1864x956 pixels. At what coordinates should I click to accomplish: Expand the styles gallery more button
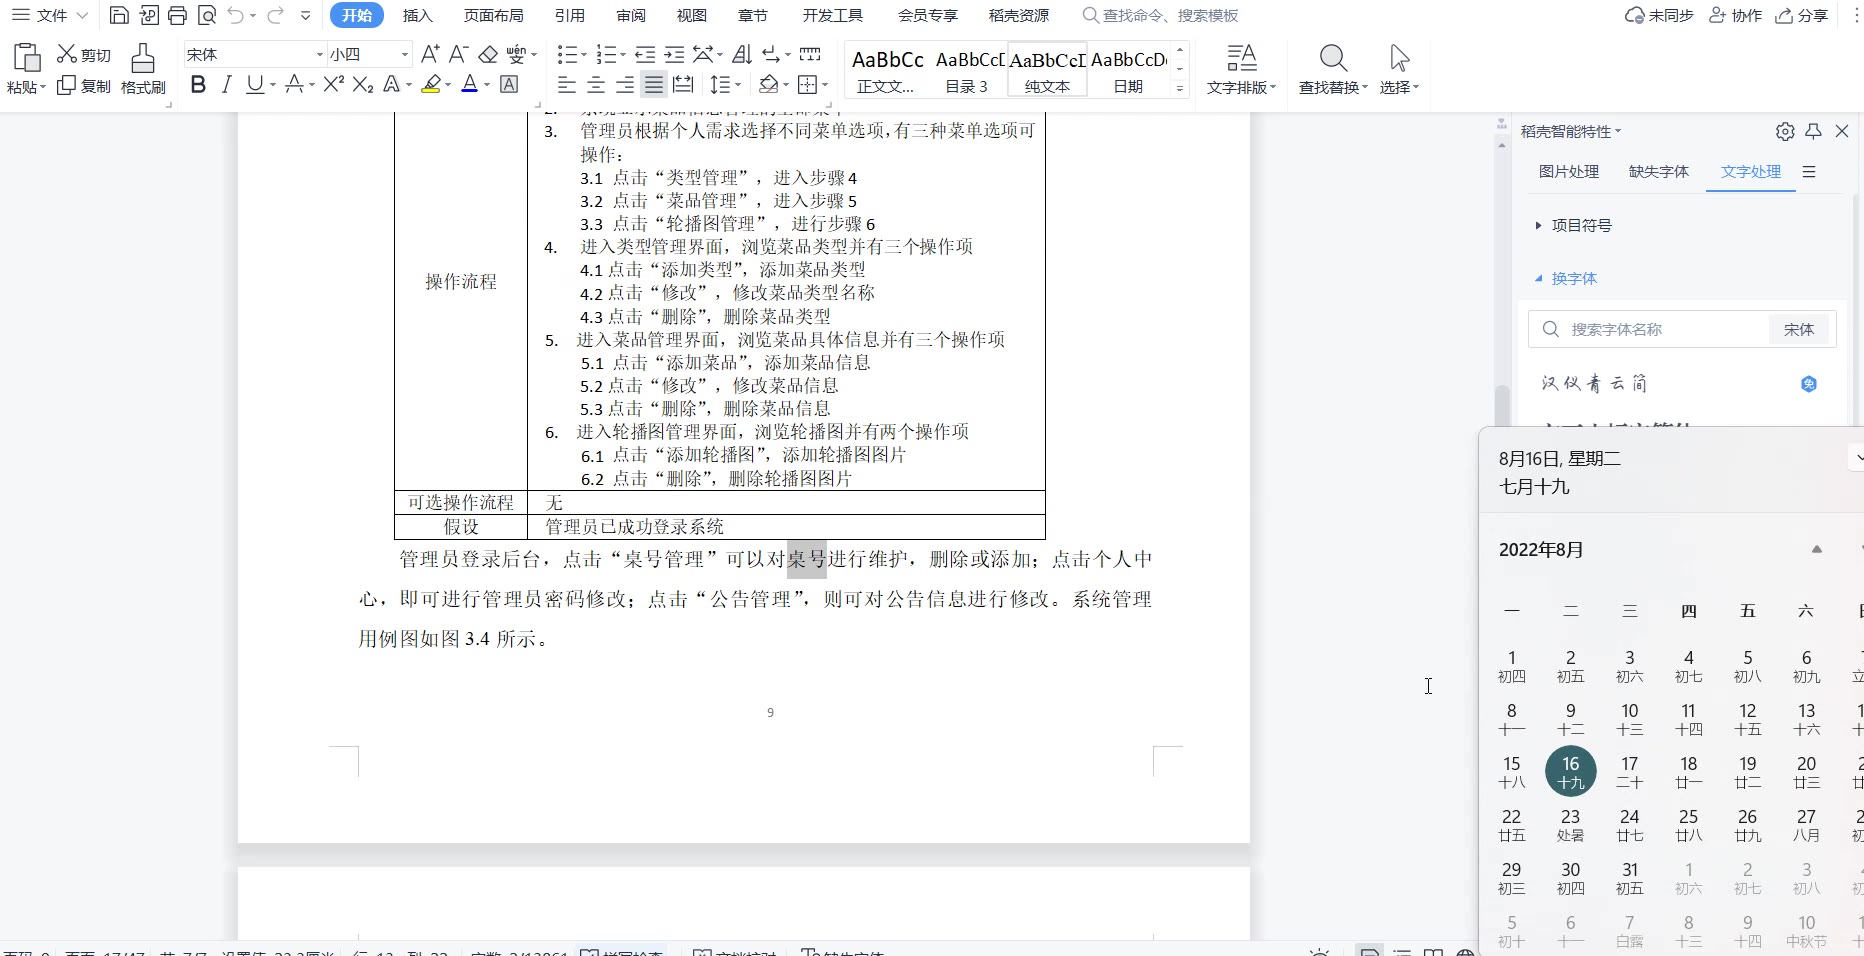pos(1180,89)
